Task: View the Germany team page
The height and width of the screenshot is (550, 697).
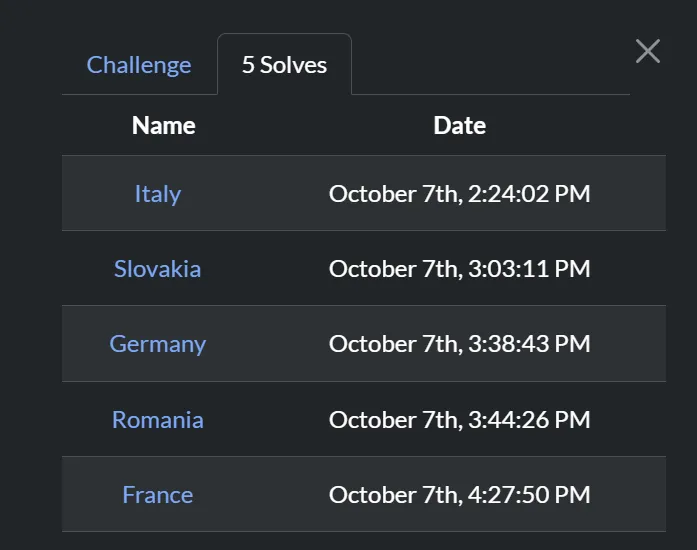Action: click(x=158, y=344)
